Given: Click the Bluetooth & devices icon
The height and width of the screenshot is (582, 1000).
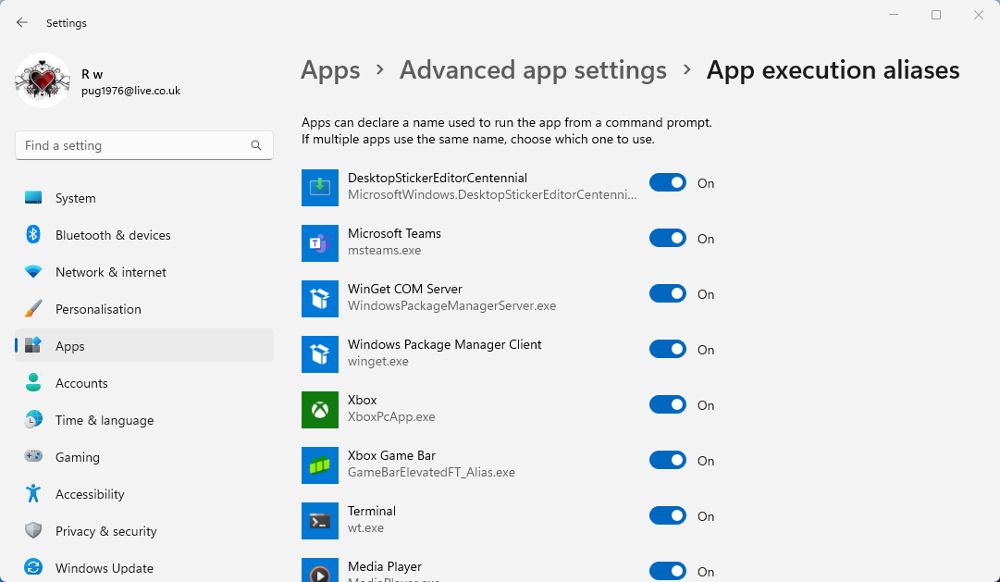Looking at the screenshot, I should pos(35,235).
